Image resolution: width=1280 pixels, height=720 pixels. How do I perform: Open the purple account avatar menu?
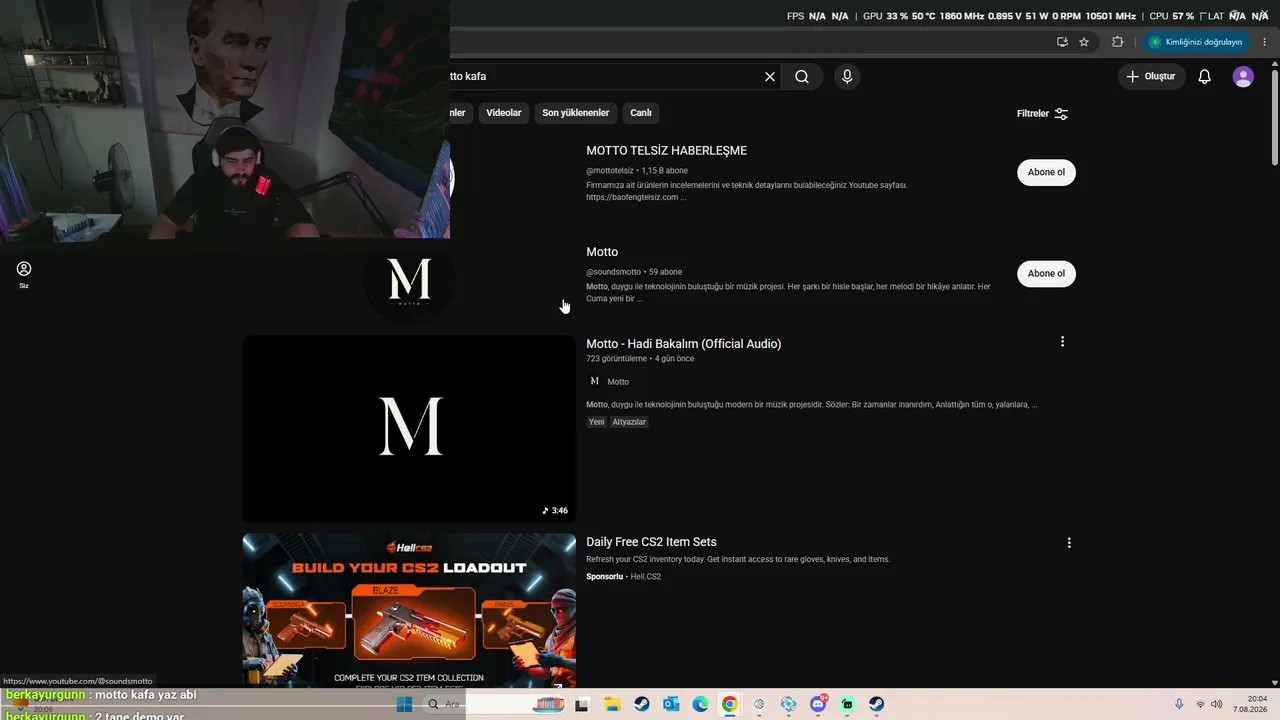point(1243,76)
